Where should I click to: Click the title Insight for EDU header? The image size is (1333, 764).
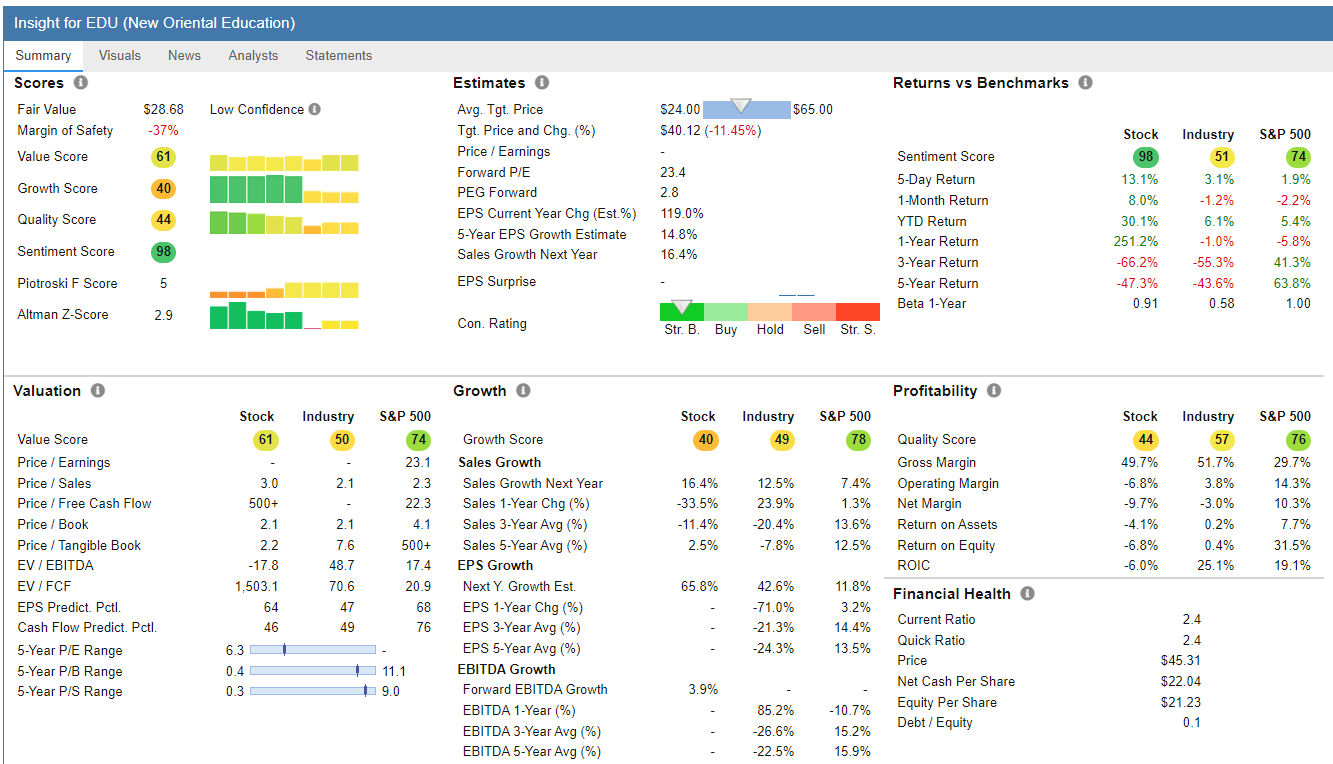point(155,23)
